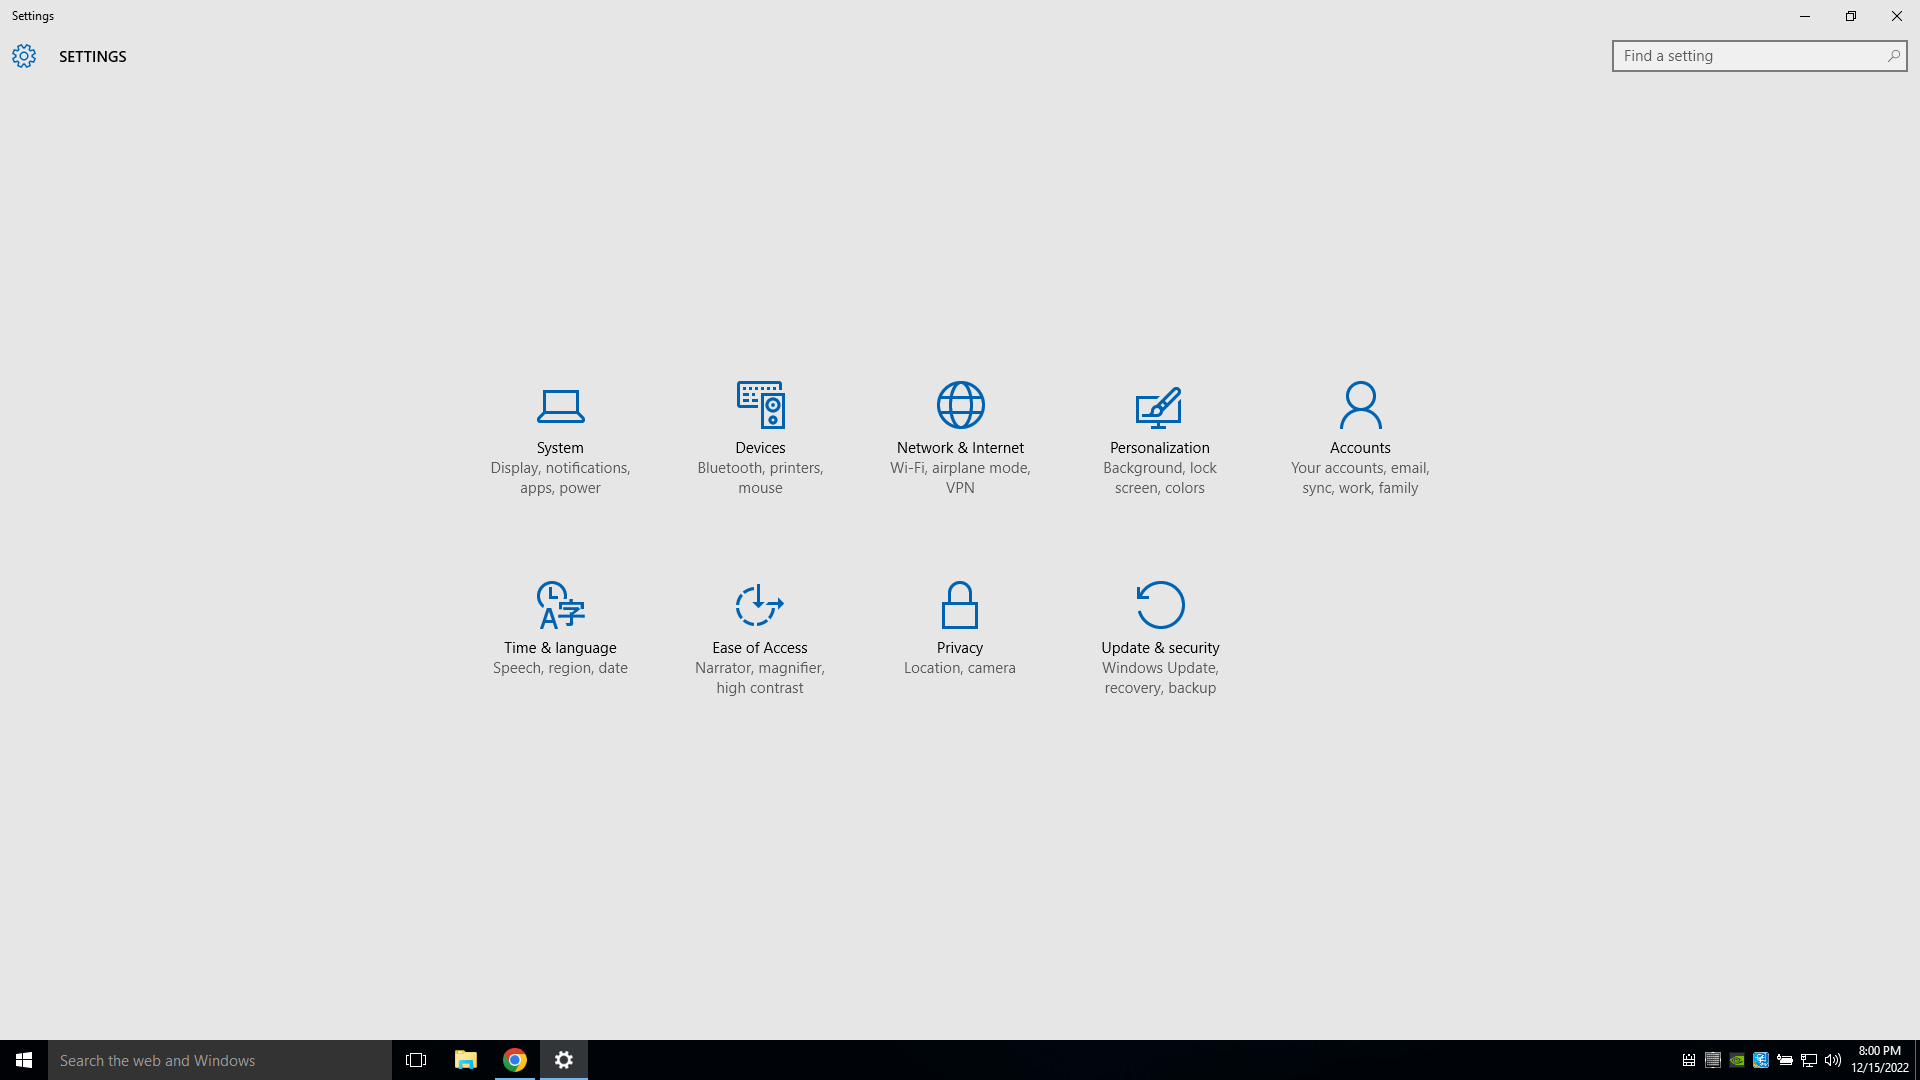The image size is (1920, 1080).
Task: Open Task View on the taskbar
Action: [416, 1060]
